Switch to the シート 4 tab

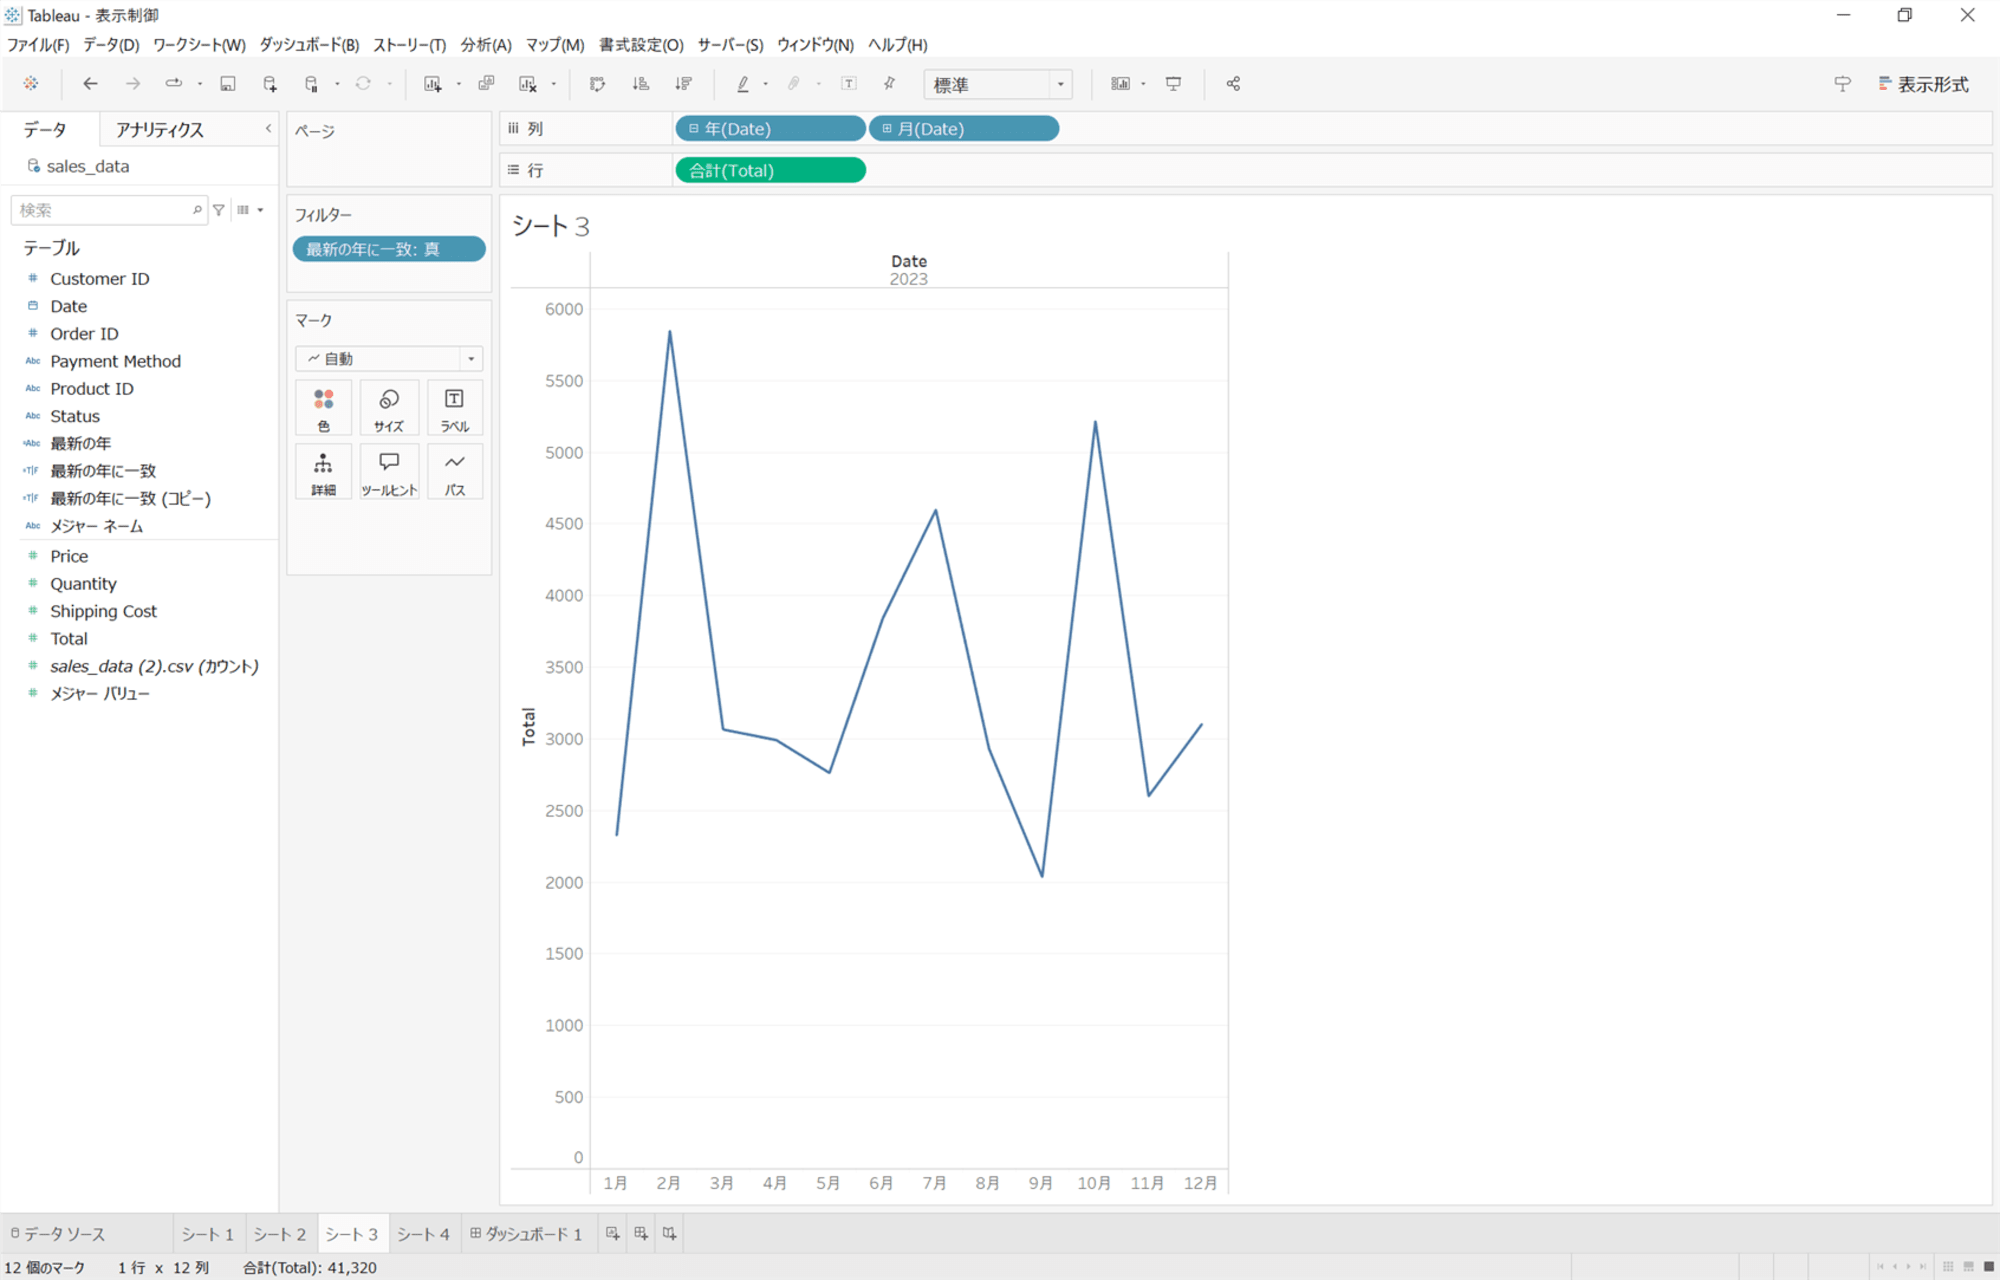423,1234
